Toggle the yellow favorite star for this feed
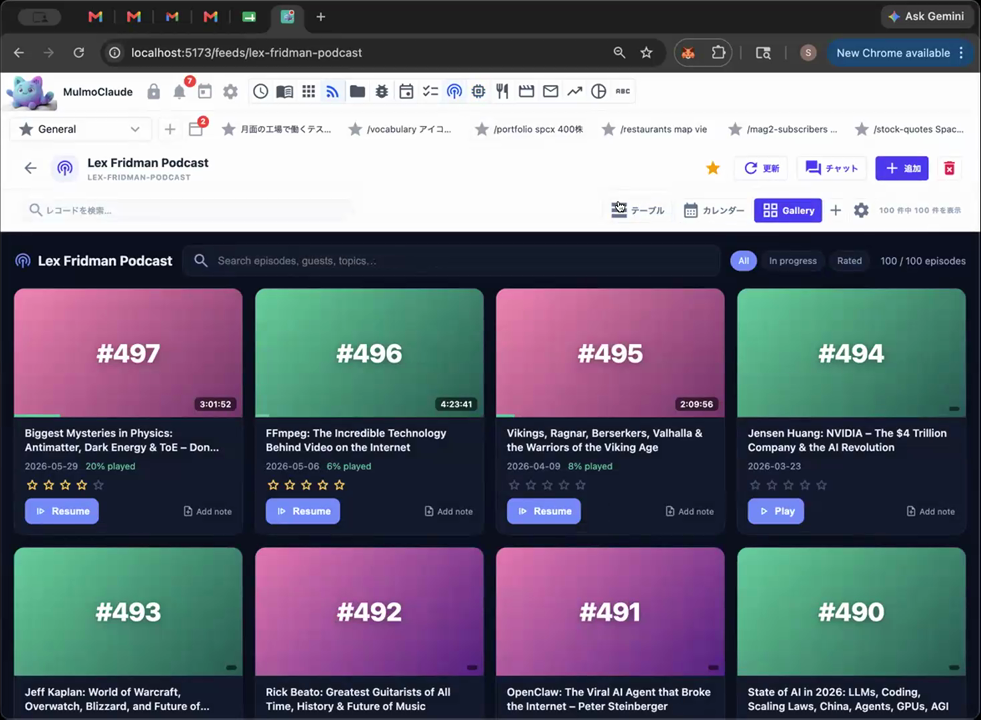 (713, 168)
